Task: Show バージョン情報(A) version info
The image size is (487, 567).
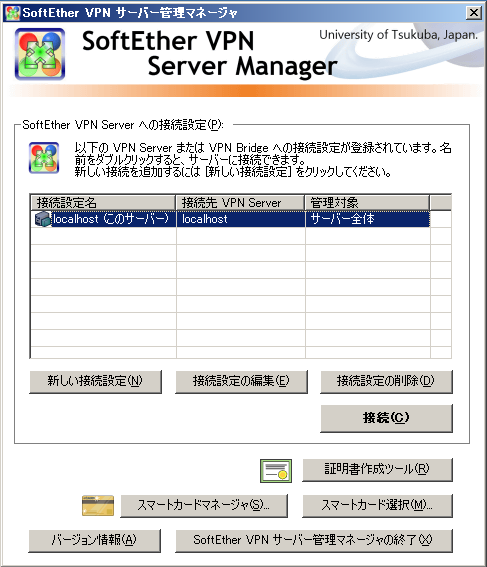Action: point(94,541)
